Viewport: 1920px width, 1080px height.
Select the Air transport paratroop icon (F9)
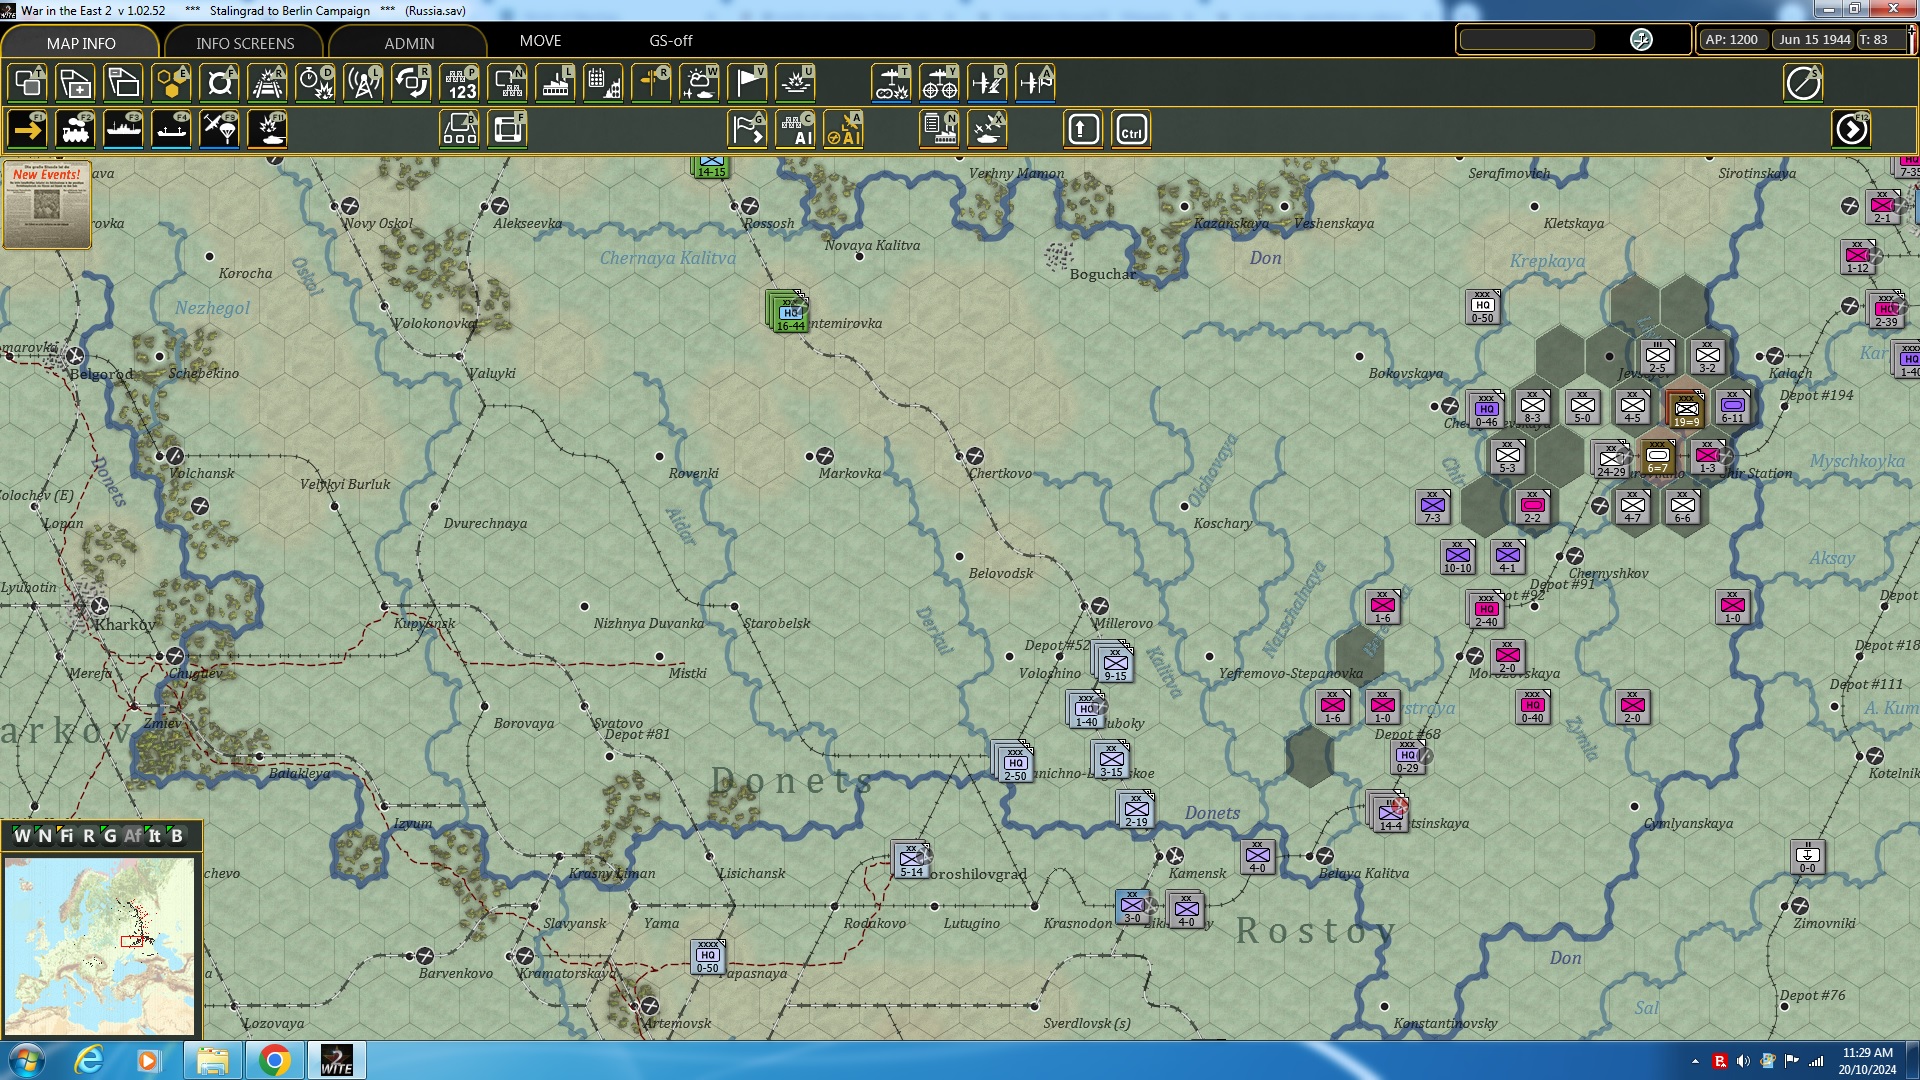[219, 130]
